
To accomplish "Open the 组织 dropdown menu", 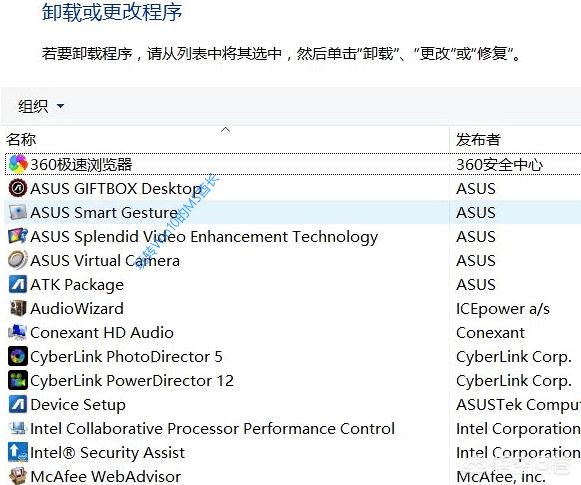I will click(x=41, y=106).
